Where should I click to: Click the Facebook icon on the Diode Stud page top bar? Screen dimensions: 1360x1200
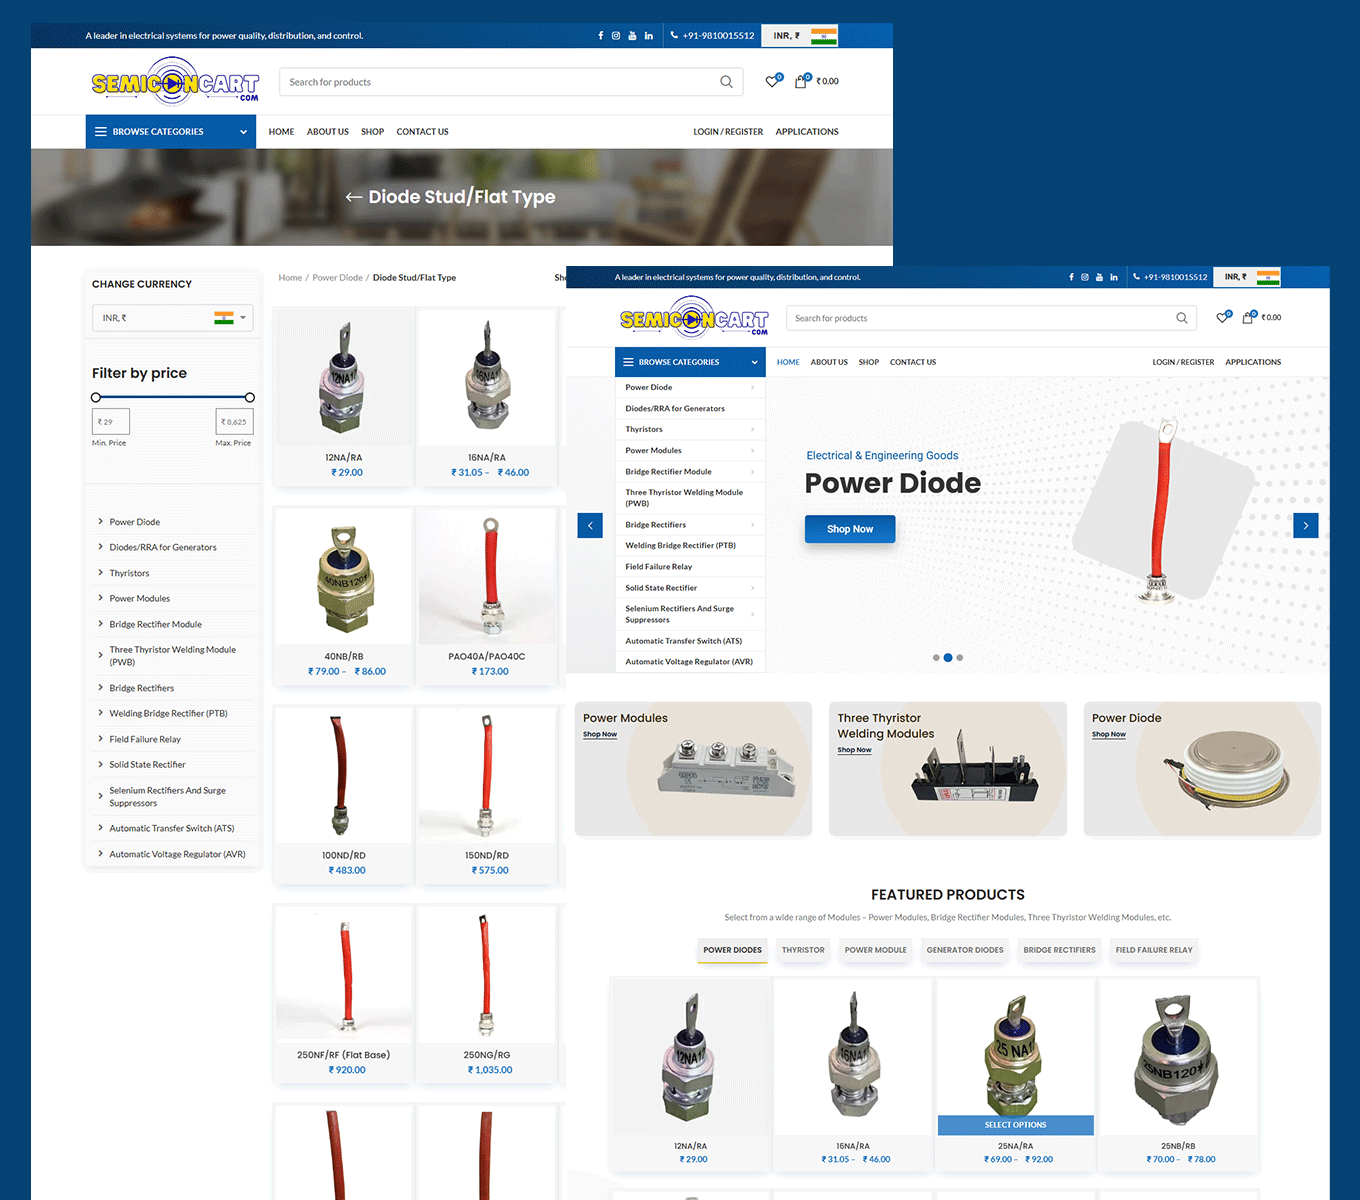pos(601,35)
